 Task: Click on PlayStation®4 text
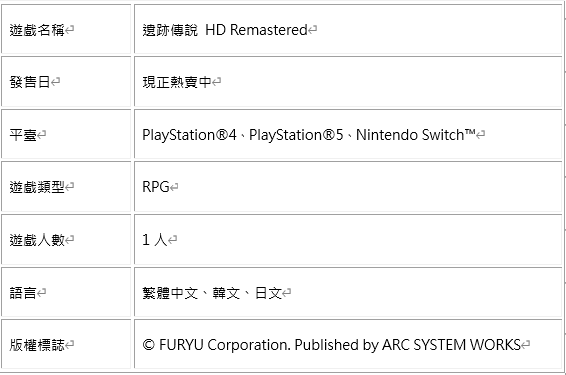click(189, 135)
